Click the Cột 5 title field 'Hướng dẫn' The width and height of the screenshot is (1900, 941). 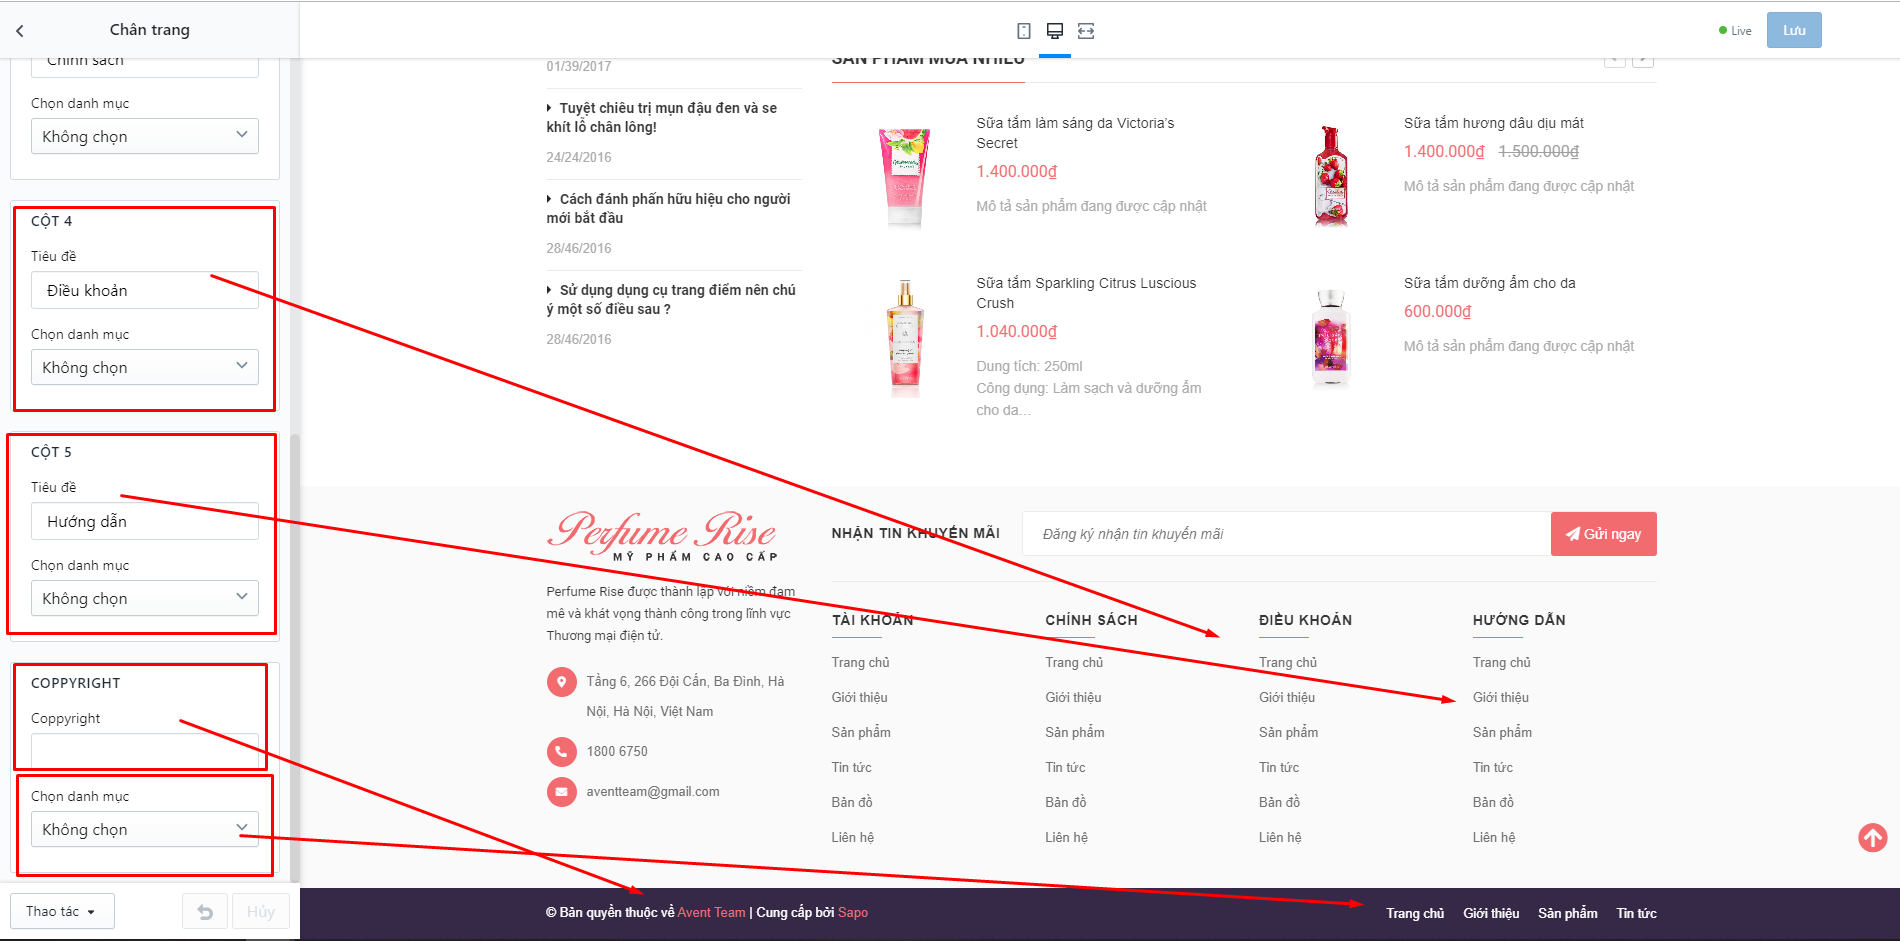[145, 521]
